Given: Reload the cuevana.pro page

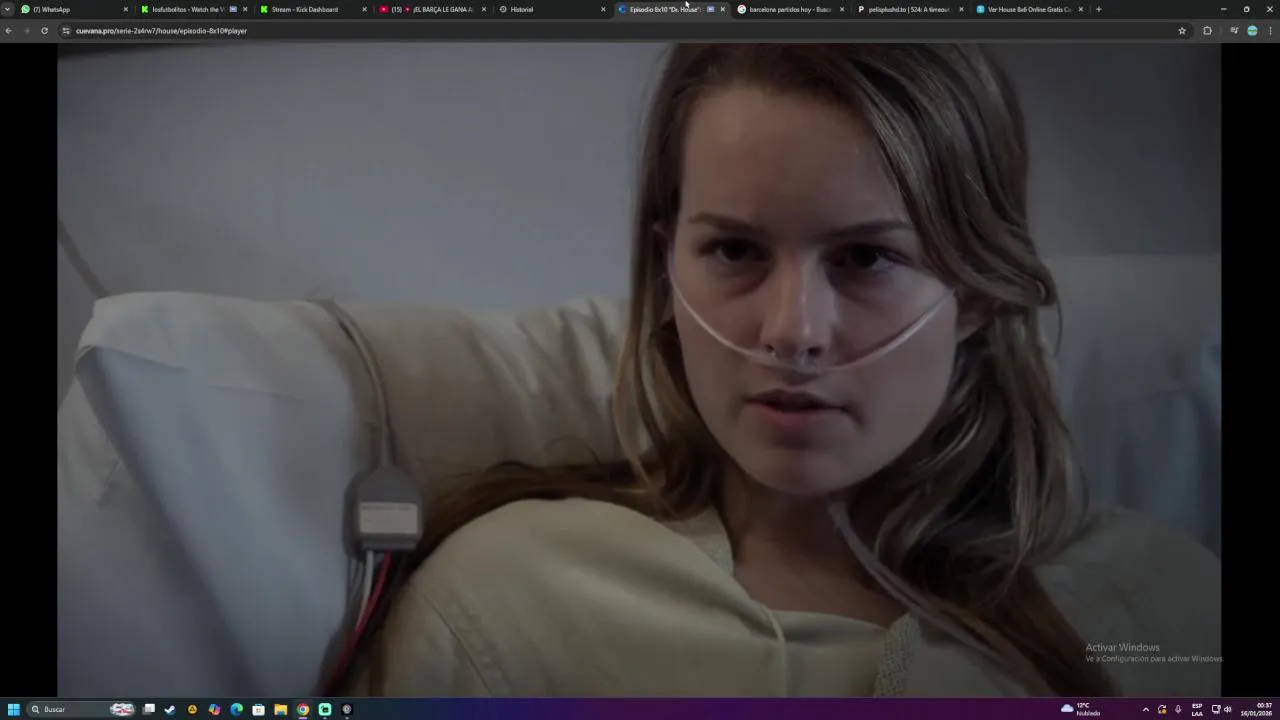Looking at the screenshot, I should [44, 31].
